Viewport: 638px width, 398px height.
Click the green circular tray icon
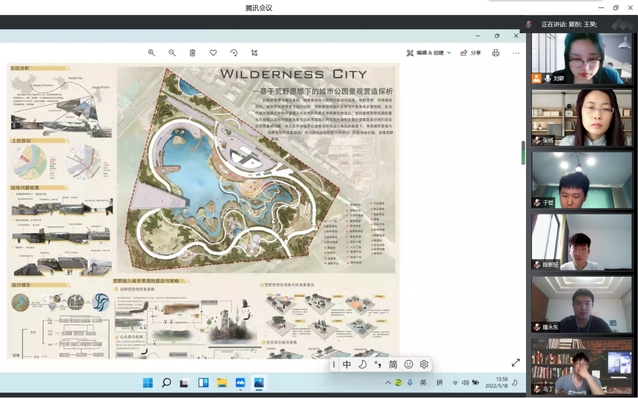[x=398, y=383]
